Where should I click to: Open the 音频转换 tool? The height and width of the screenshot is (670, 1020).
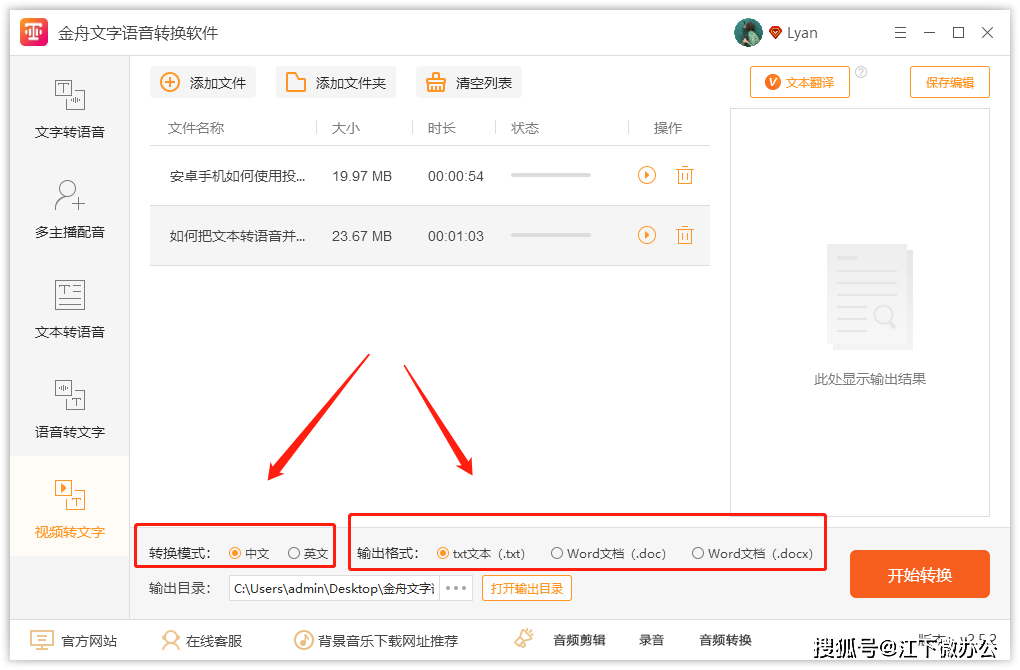[725, 640]
